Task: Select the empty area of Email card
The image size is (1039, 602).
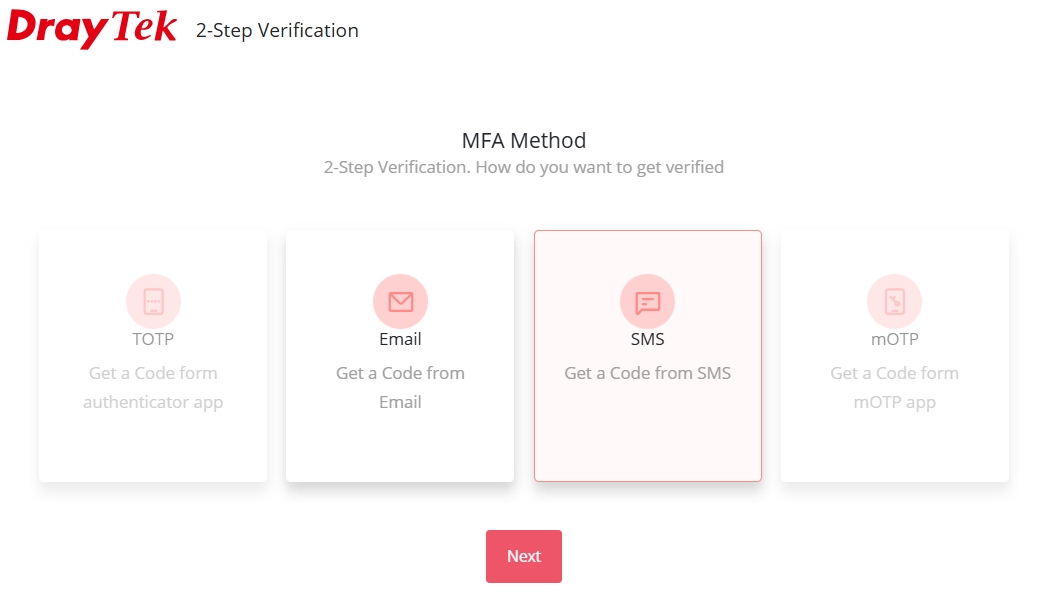Action: coord(400,447)
